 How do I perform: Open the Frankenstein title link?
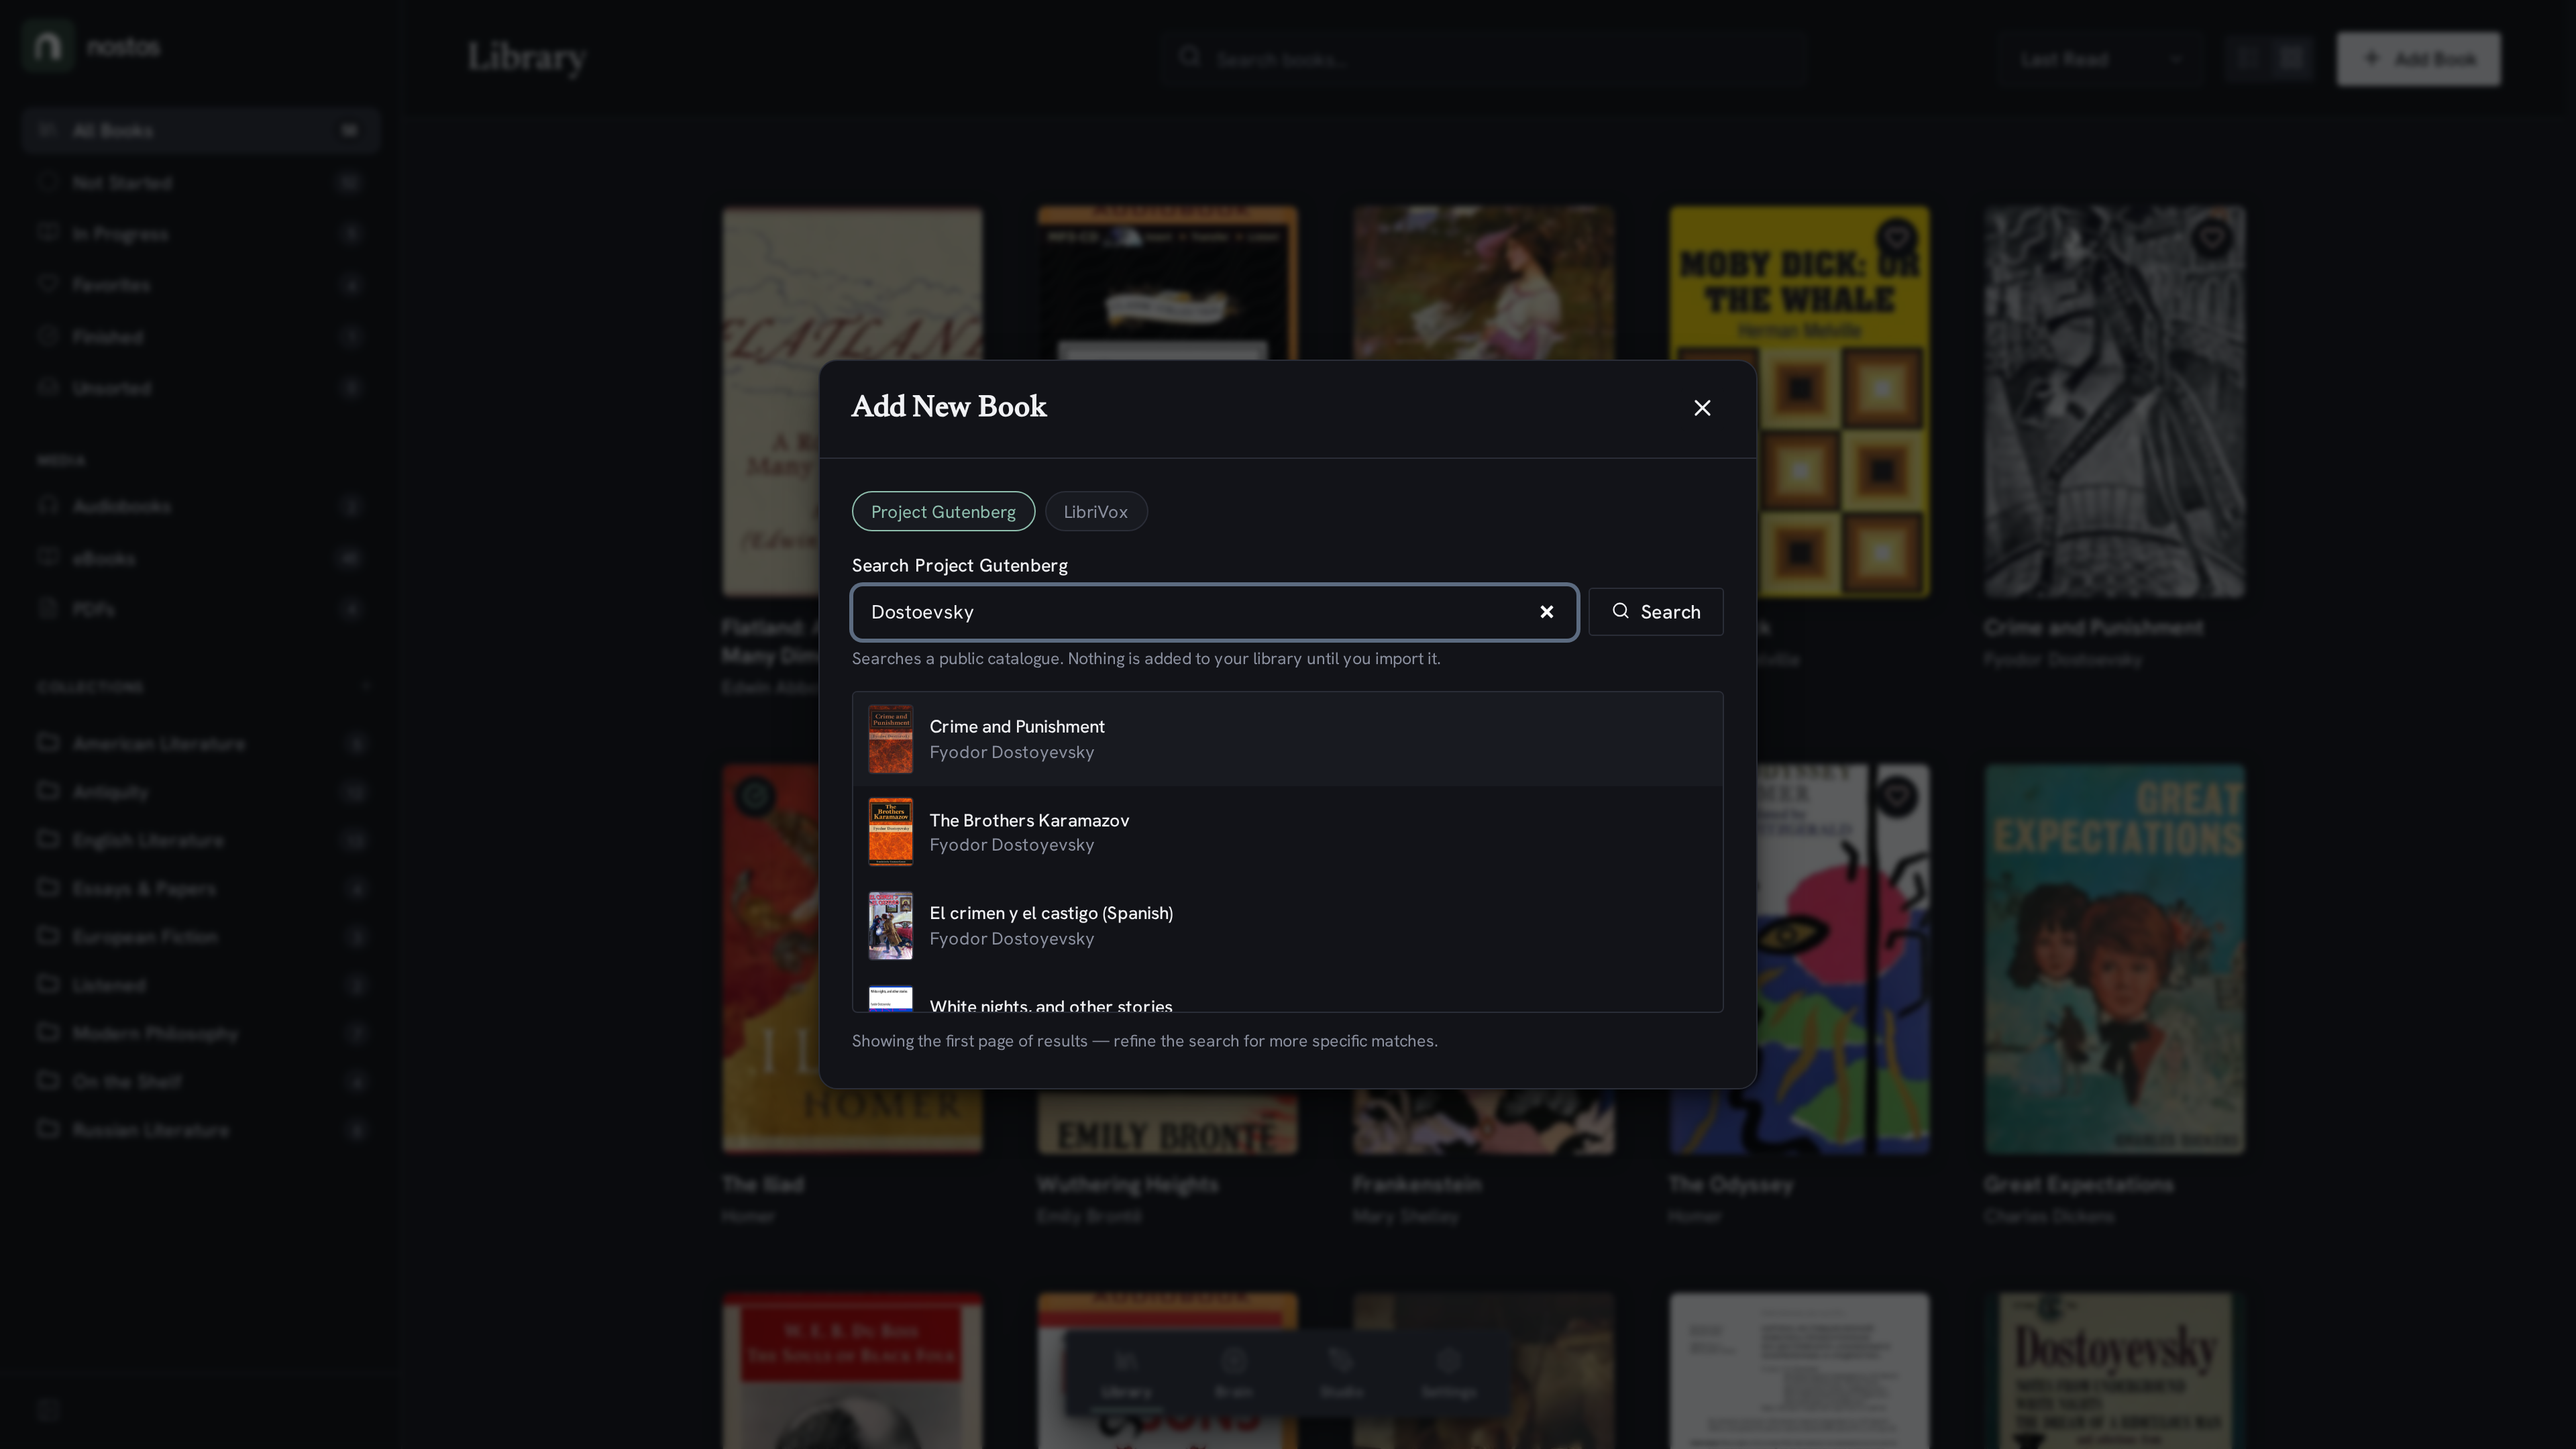[x=1417, y=1184]
